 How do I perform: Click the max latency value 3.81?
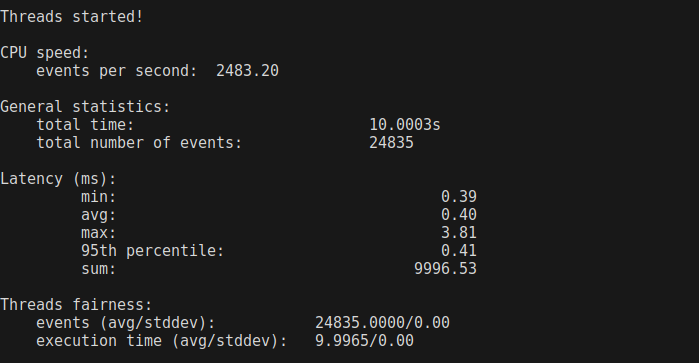(x=459, y=233)
